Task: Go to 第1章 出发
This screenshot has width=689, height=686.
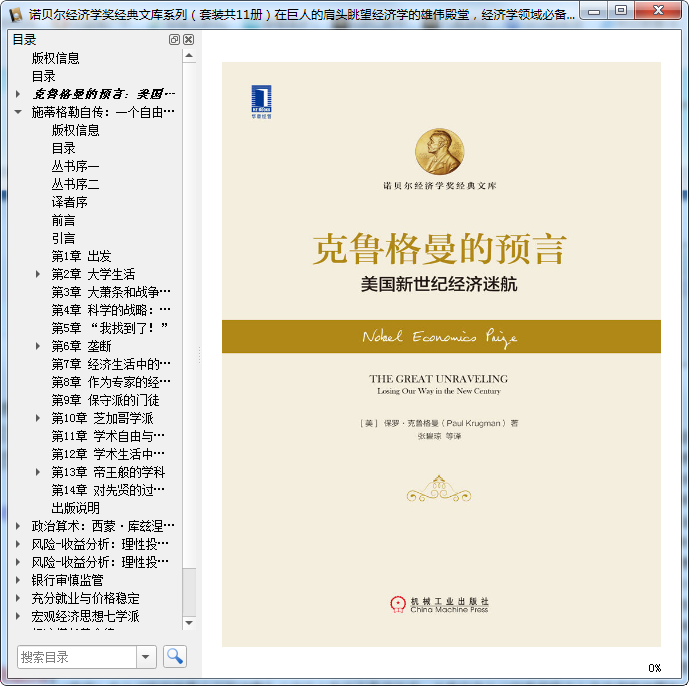Action: pos(81,256)
